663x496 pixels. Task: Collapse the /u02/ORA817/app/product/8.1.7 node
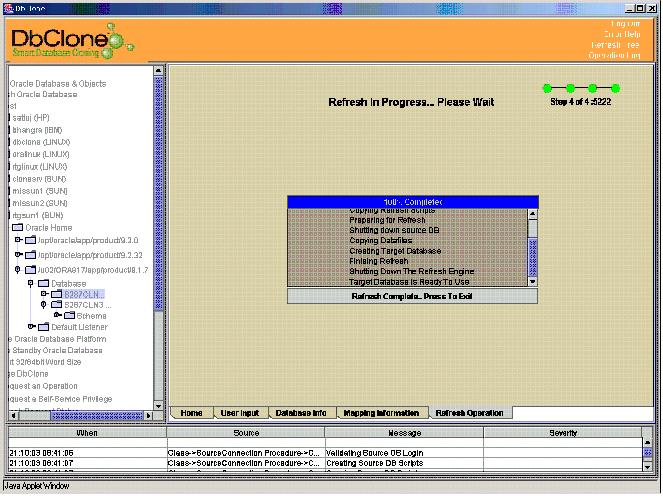click(x=17, y=270)
